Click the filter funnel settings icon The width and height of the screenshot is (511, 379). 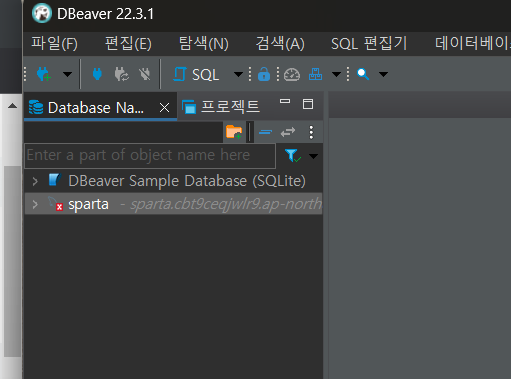[293, 156]
